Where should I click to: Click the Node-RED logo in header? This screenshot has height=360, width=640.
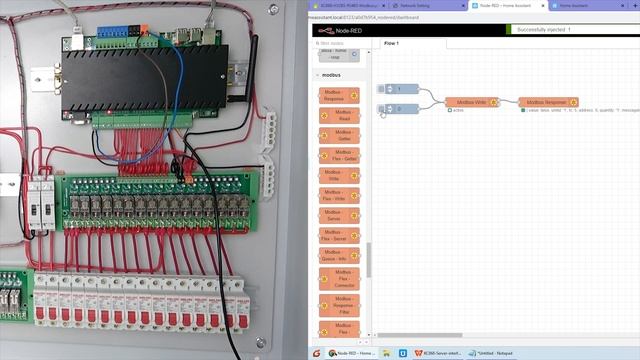pos(340,31)
